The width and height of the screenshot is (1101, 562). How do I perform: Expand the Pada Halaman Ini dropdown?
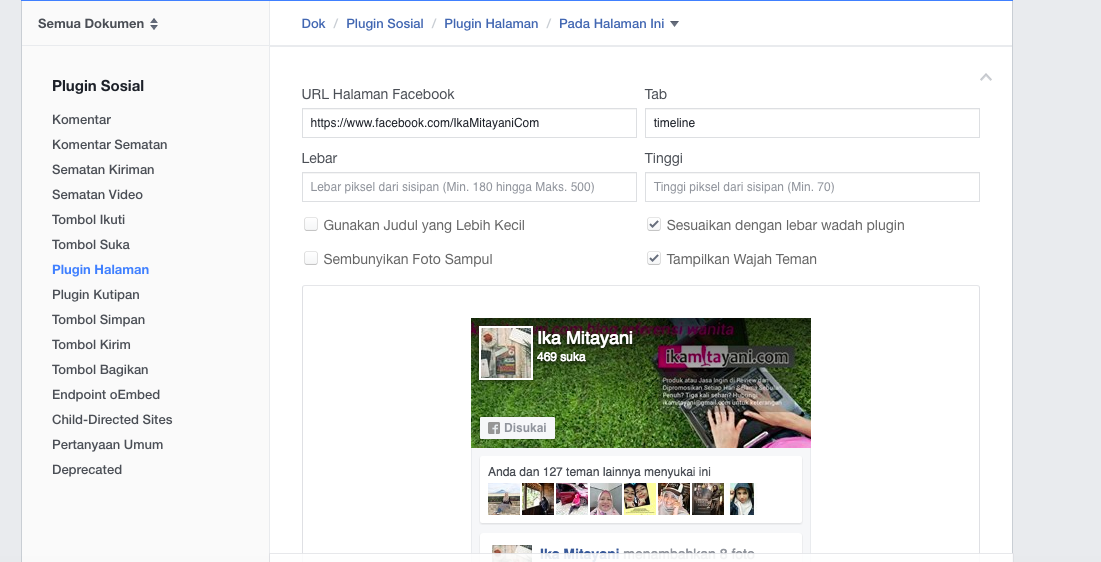[x=619, y=24]
